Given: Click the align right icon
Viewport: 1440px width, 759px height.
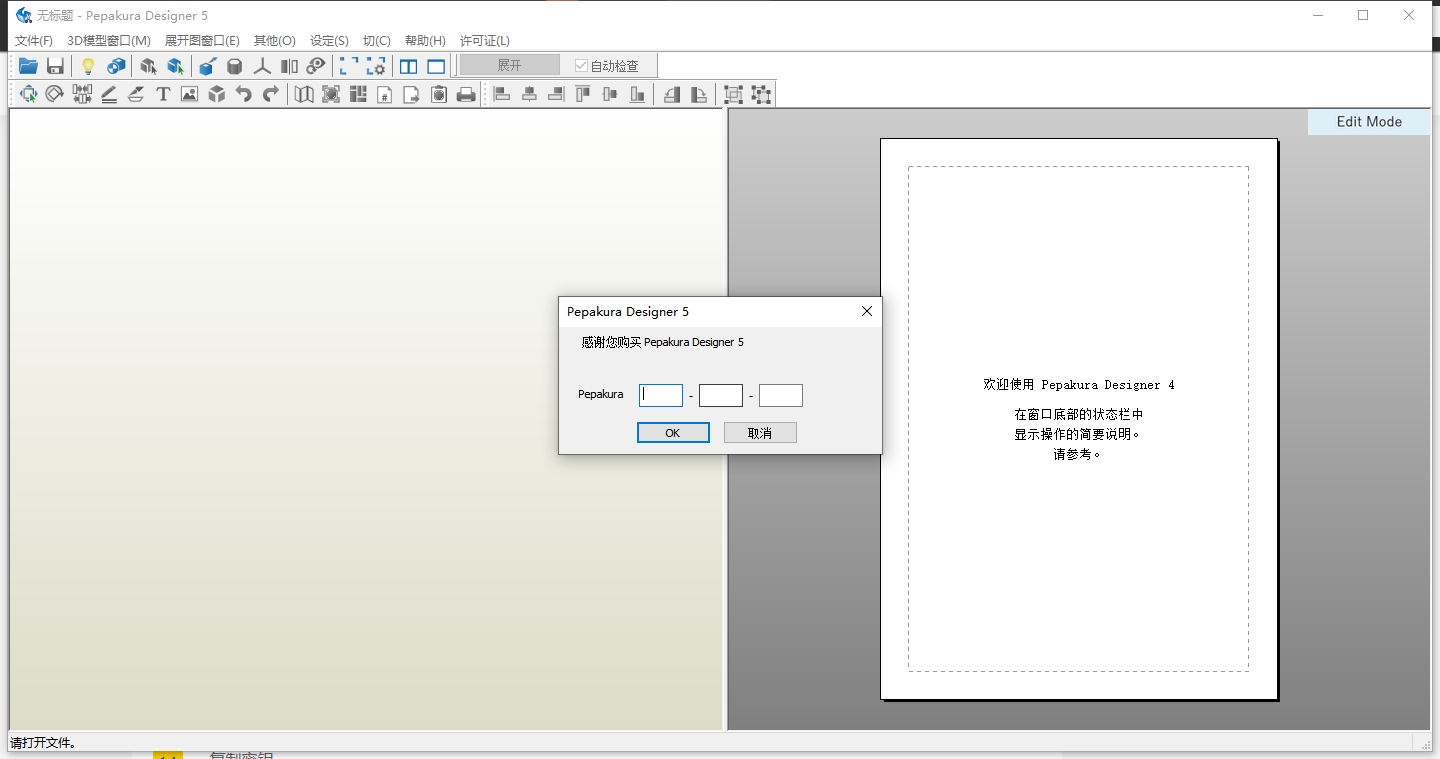Looking at the screenshot, I should coord(556,94).
